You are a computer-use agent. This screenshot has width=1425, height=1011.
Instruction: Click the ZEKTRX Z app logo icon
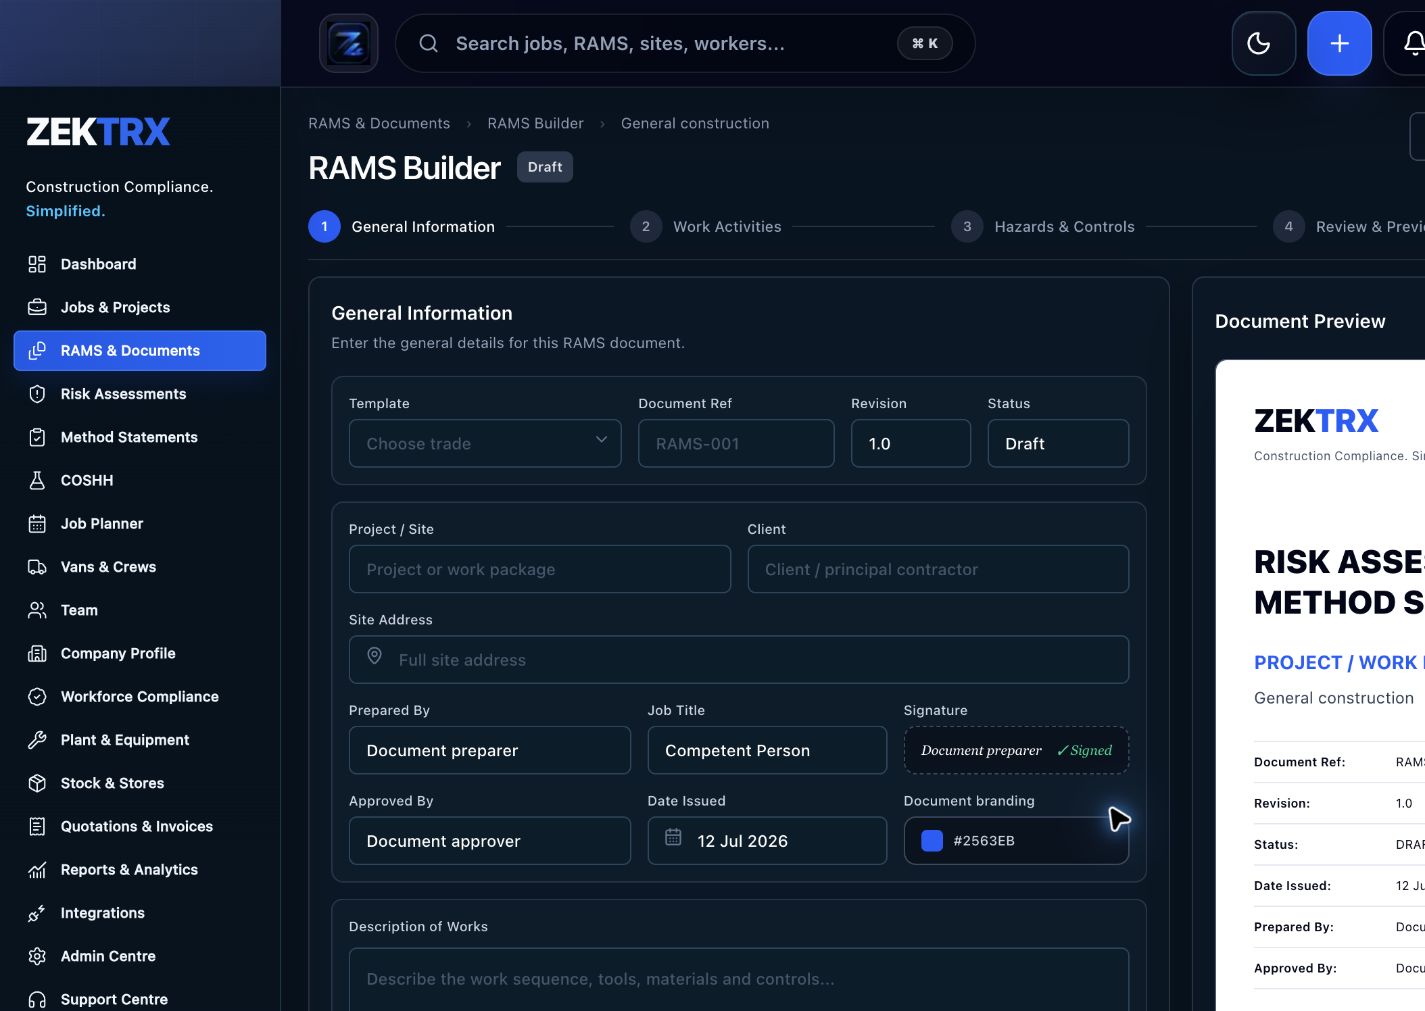(349, 43)
